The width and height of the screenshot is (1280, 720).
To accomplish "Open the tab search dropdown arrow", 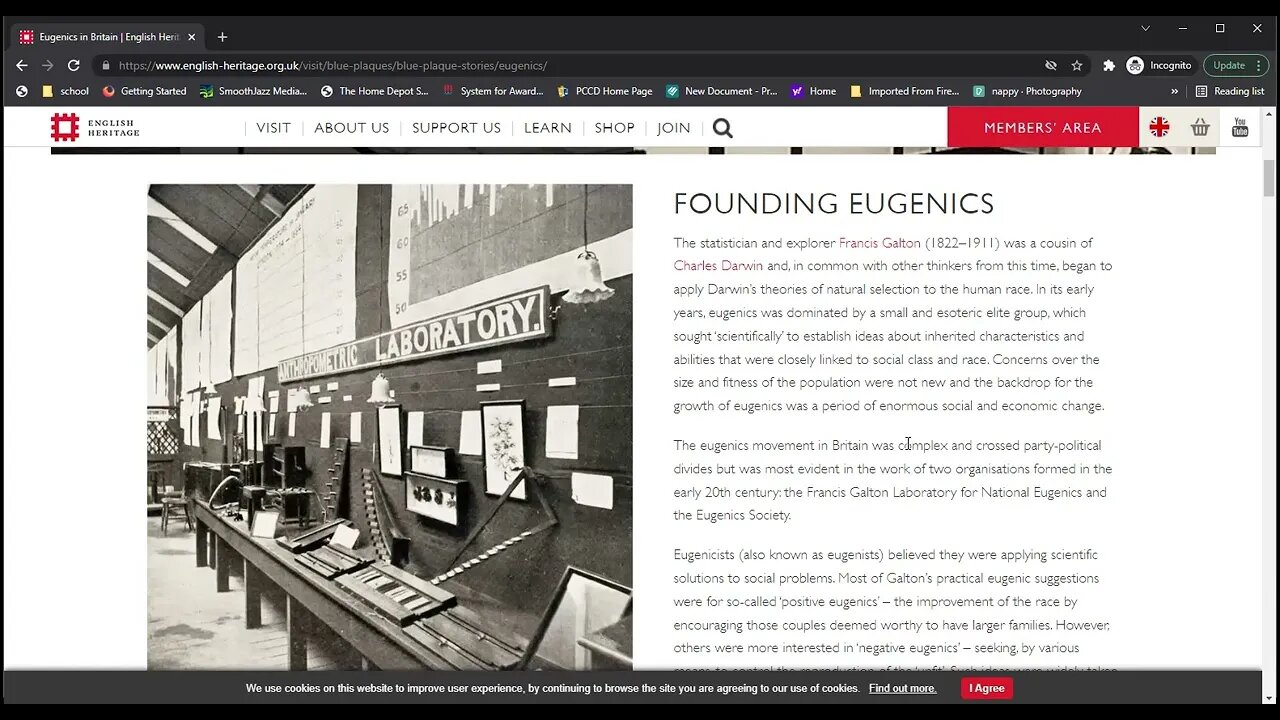I will point(1146,28).
